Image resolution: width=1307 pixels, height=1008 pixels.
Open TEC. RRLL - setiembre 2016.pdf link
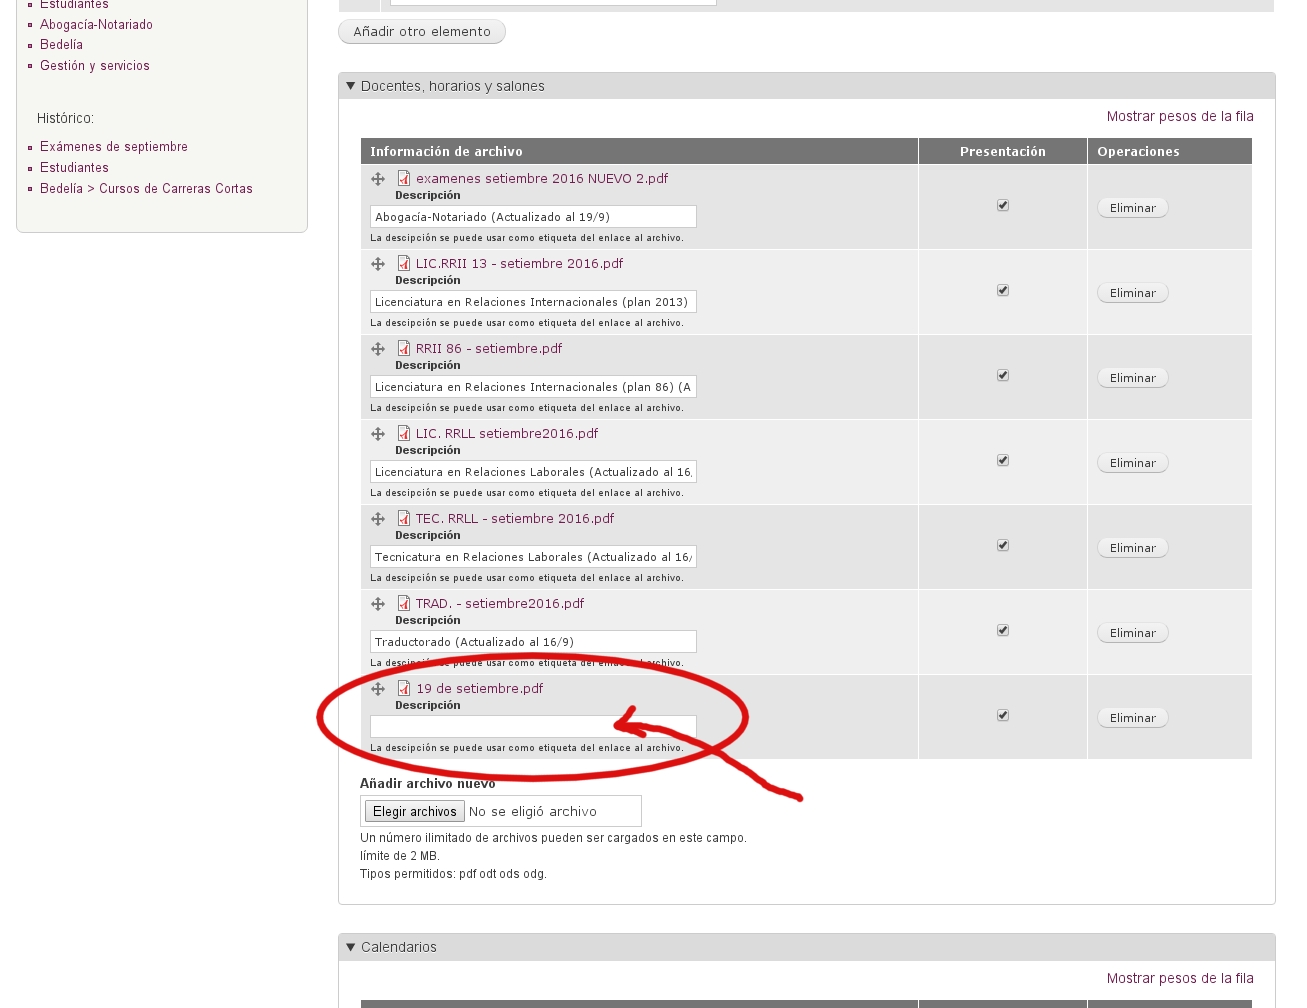[515, 519]
